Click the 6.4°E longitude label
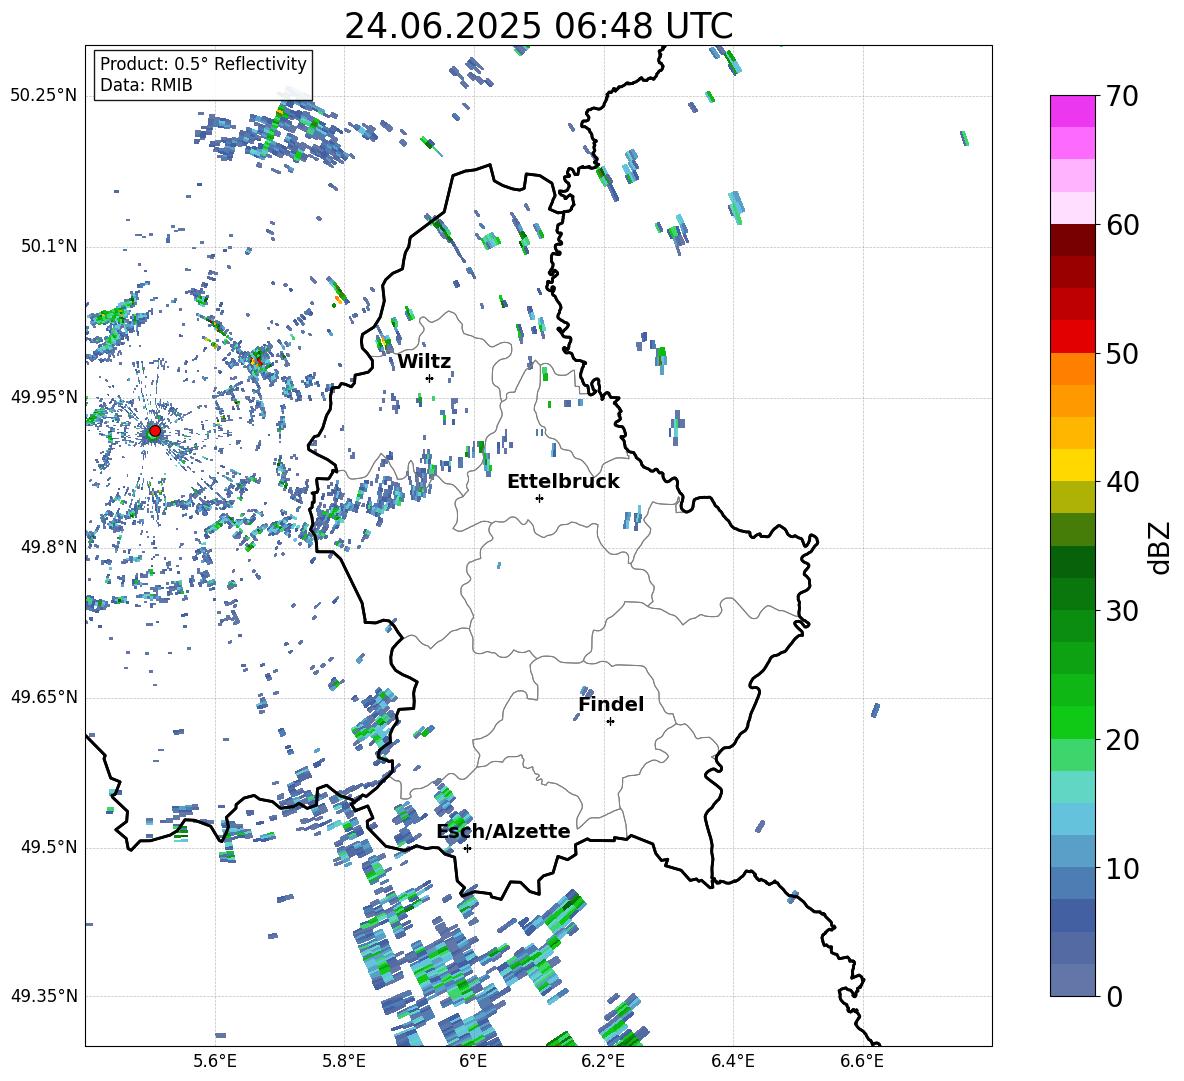 tap(732, 1061)
